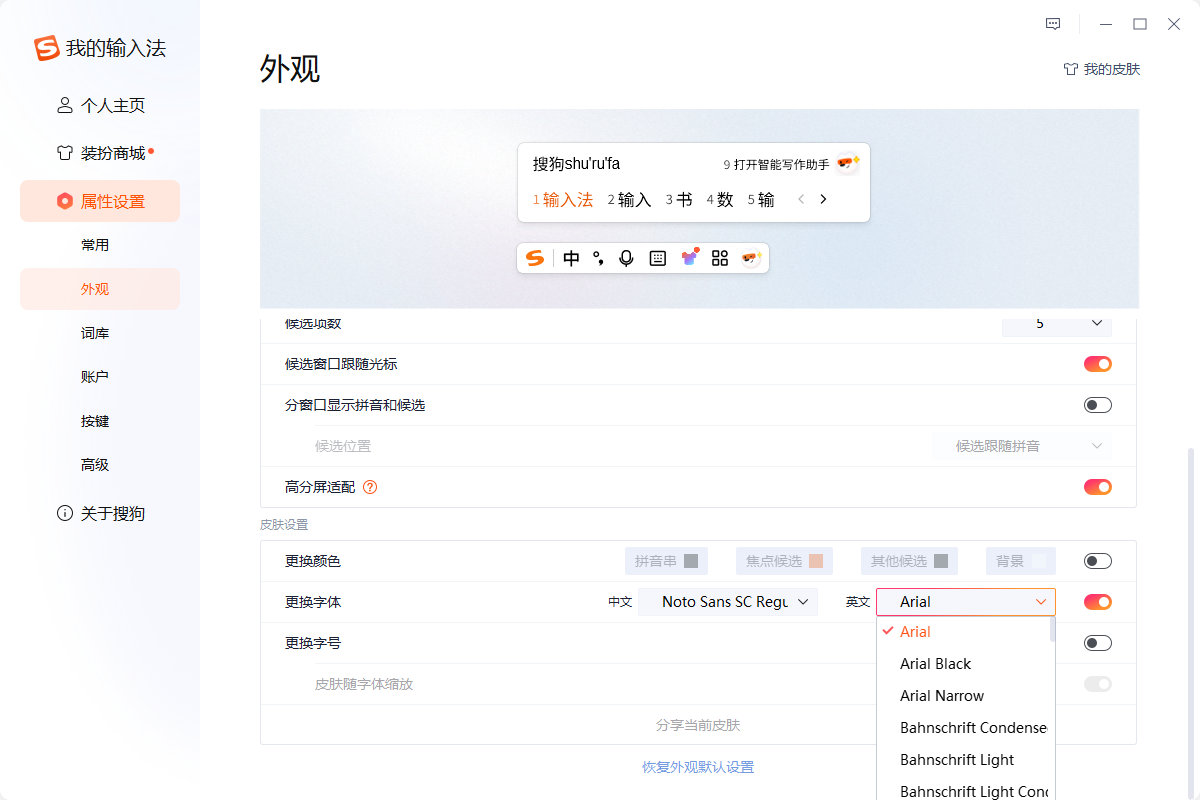Screen dimensions: 1200x800
Task: Click the 分享当前皮肤 button
Action: pos(697,725)
